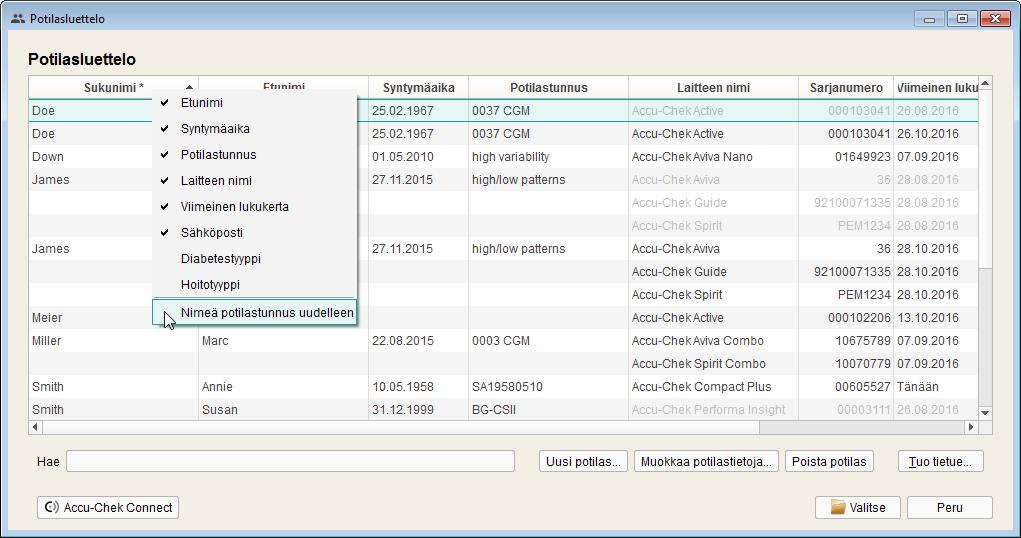The width and height of the screenshot is (1021, 538).
Task: Sort by the Viimeinen lukukerta column header
Action: pyautogui.click(x=936, y=87)
